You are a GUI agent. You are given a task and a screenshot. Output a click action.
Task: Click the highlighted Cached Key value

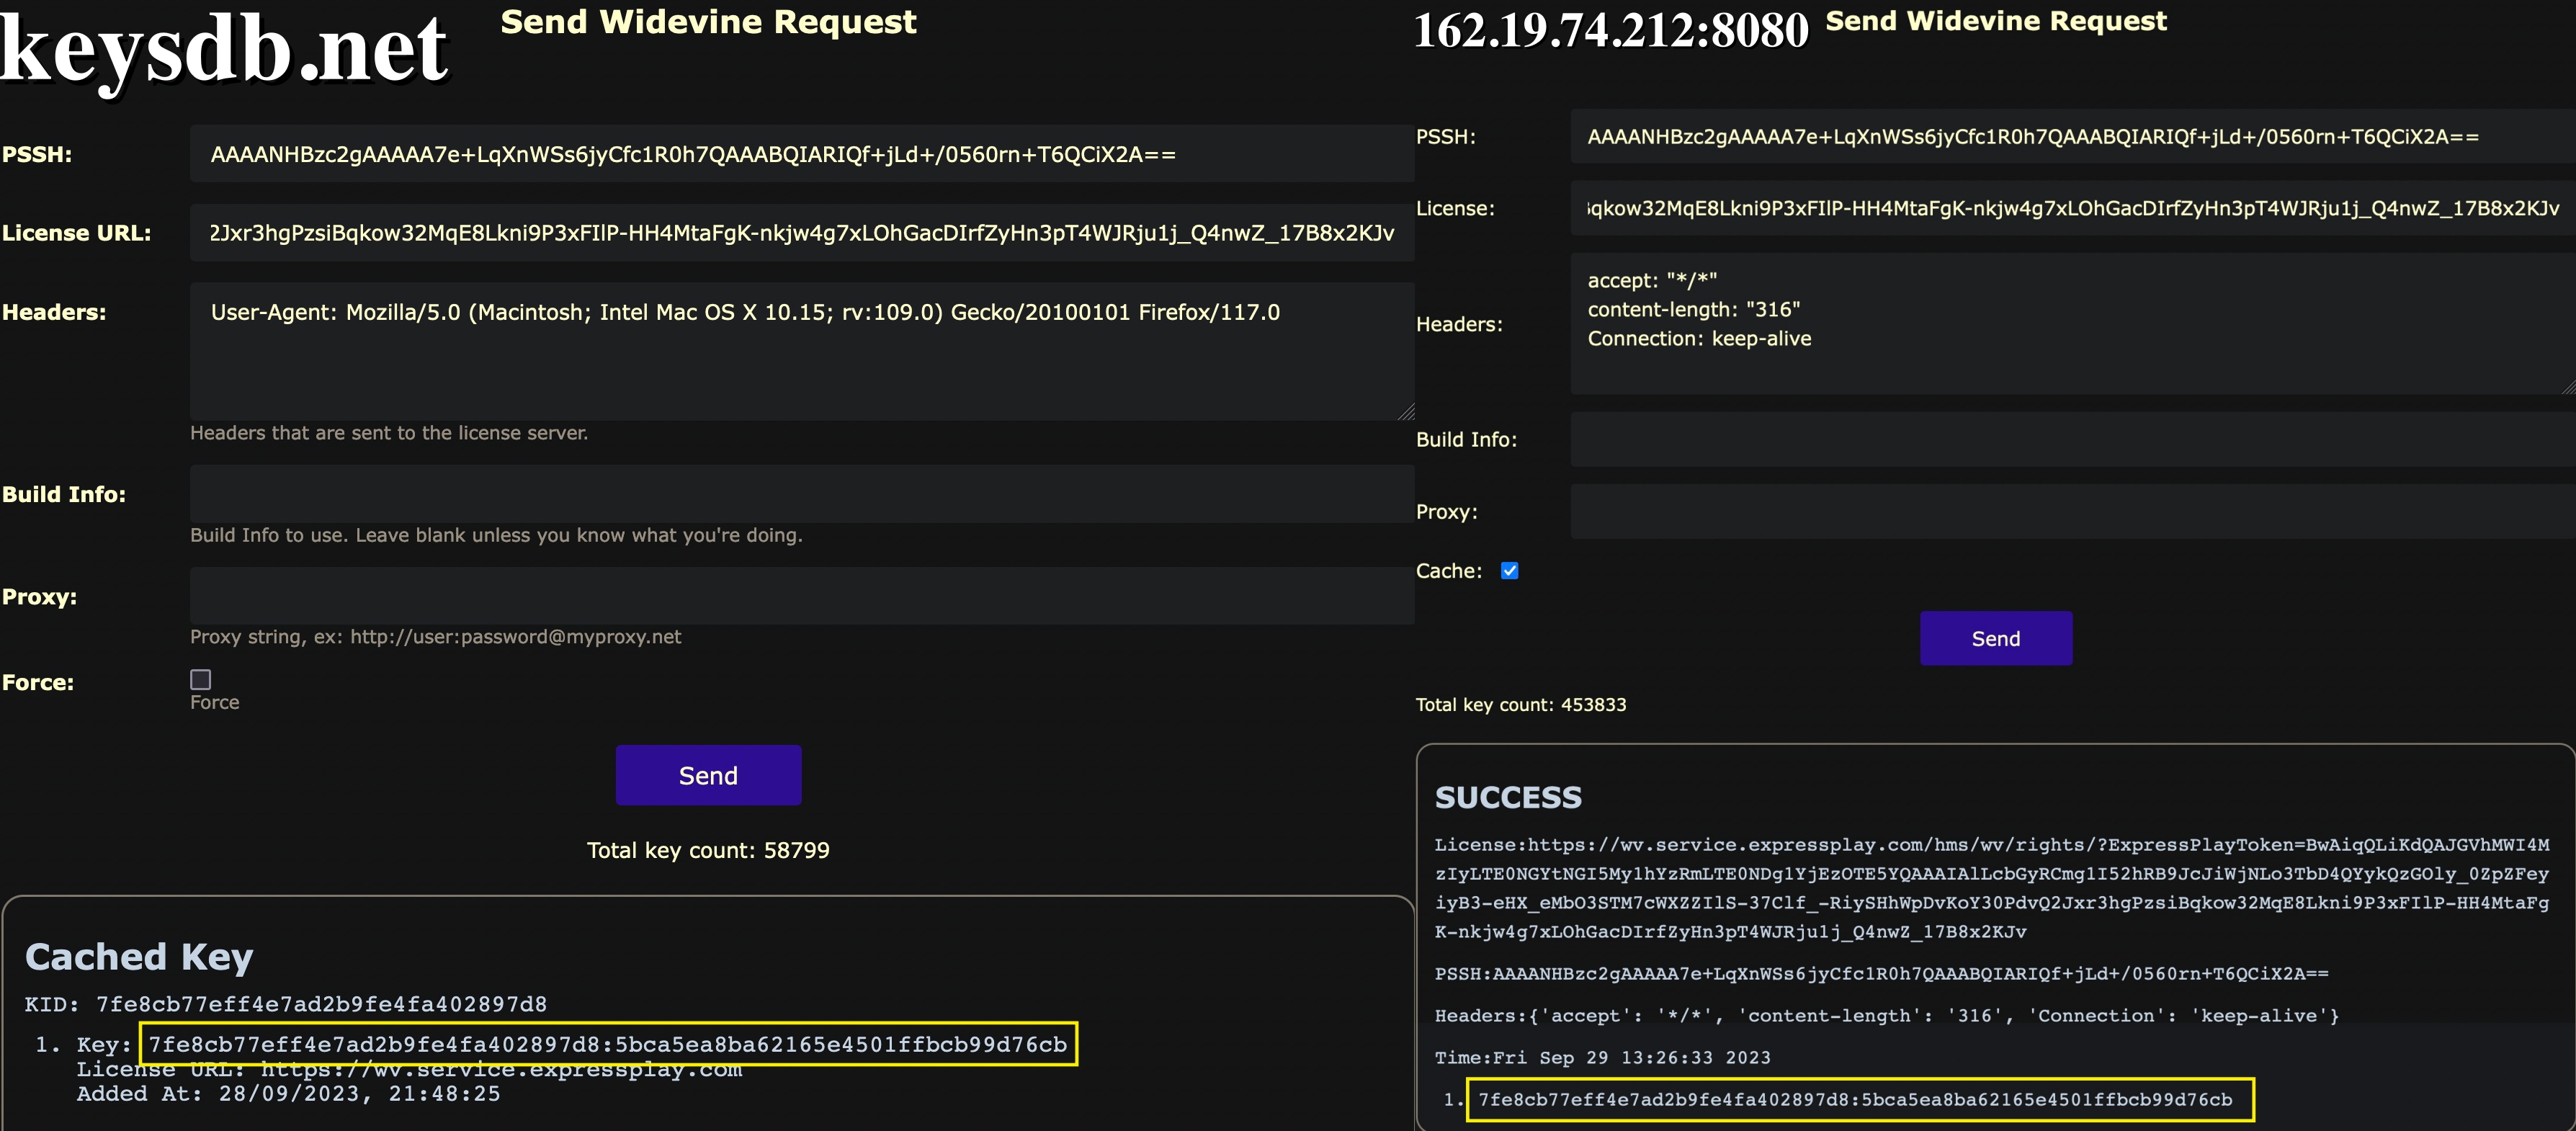tap(607, 1044)
